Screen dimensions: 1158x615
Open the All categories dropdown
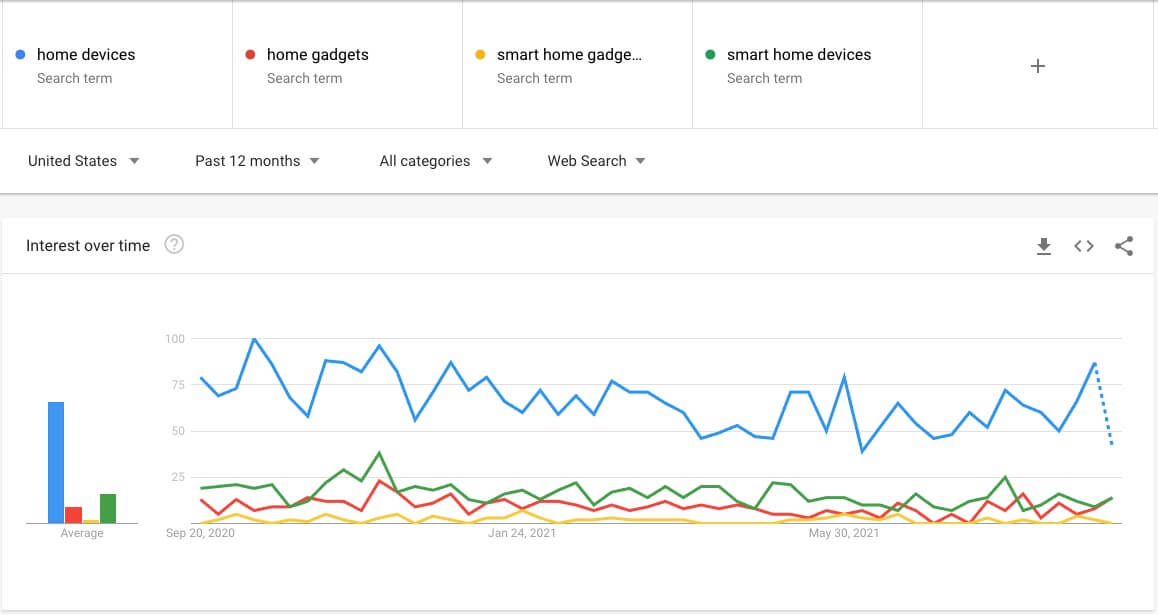[435, 161]
